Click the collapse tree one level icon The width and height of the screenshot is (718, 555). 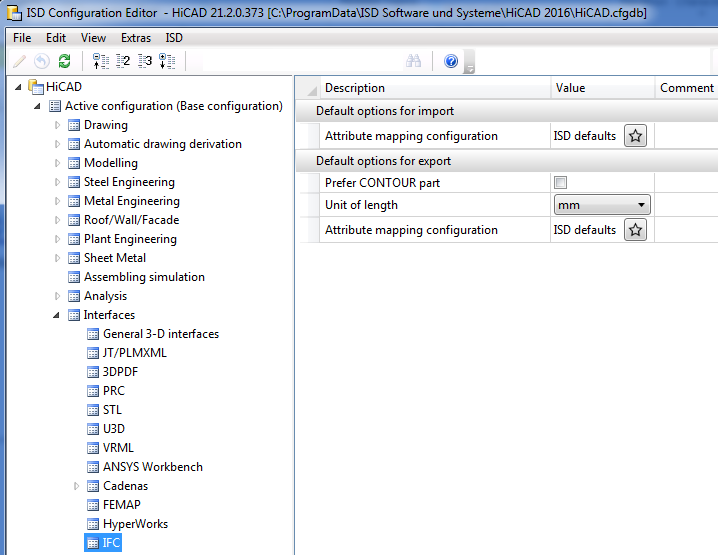[x=100, y=61]
